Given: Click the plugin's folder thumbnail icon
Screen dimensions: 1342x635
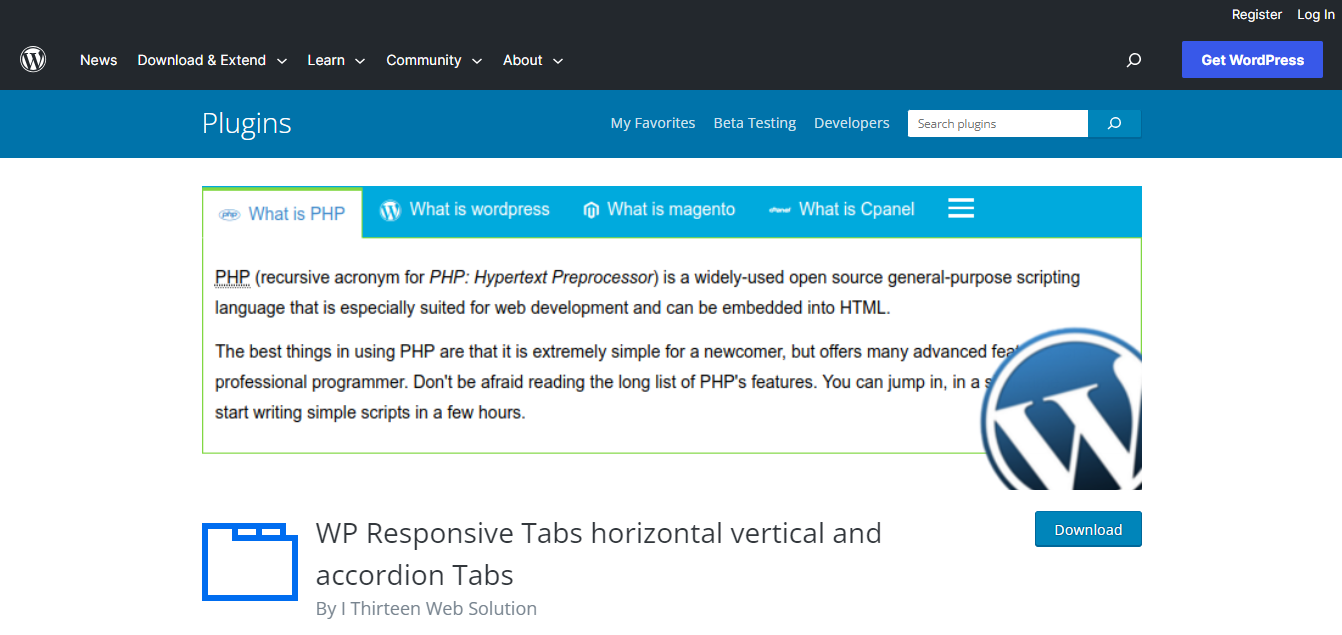Looking at the screenshot, I should click(250, 562).
